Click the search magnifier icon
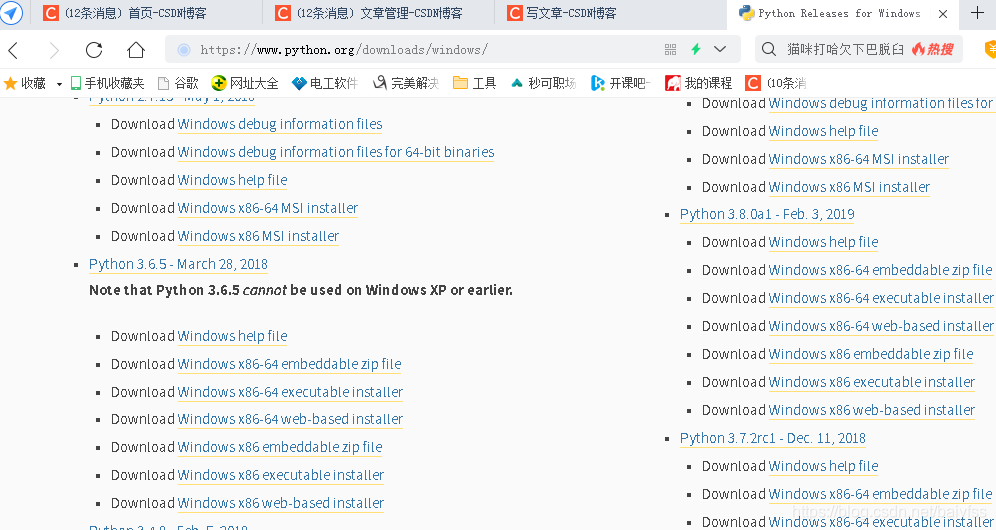This screenshot has height=530, width=996. click(769, 50)
